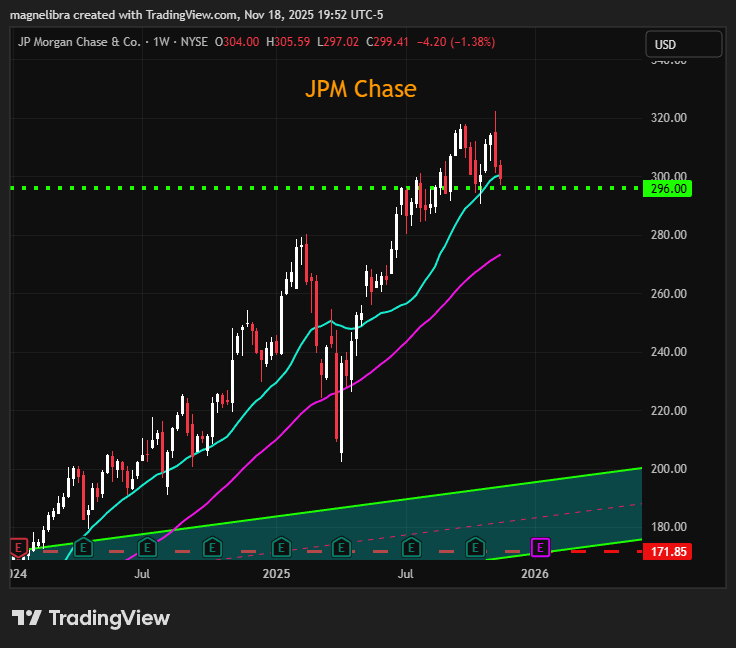
Task: Click the green earnings marker between 2025 and Jul 2025
Action: click(341, 547)
